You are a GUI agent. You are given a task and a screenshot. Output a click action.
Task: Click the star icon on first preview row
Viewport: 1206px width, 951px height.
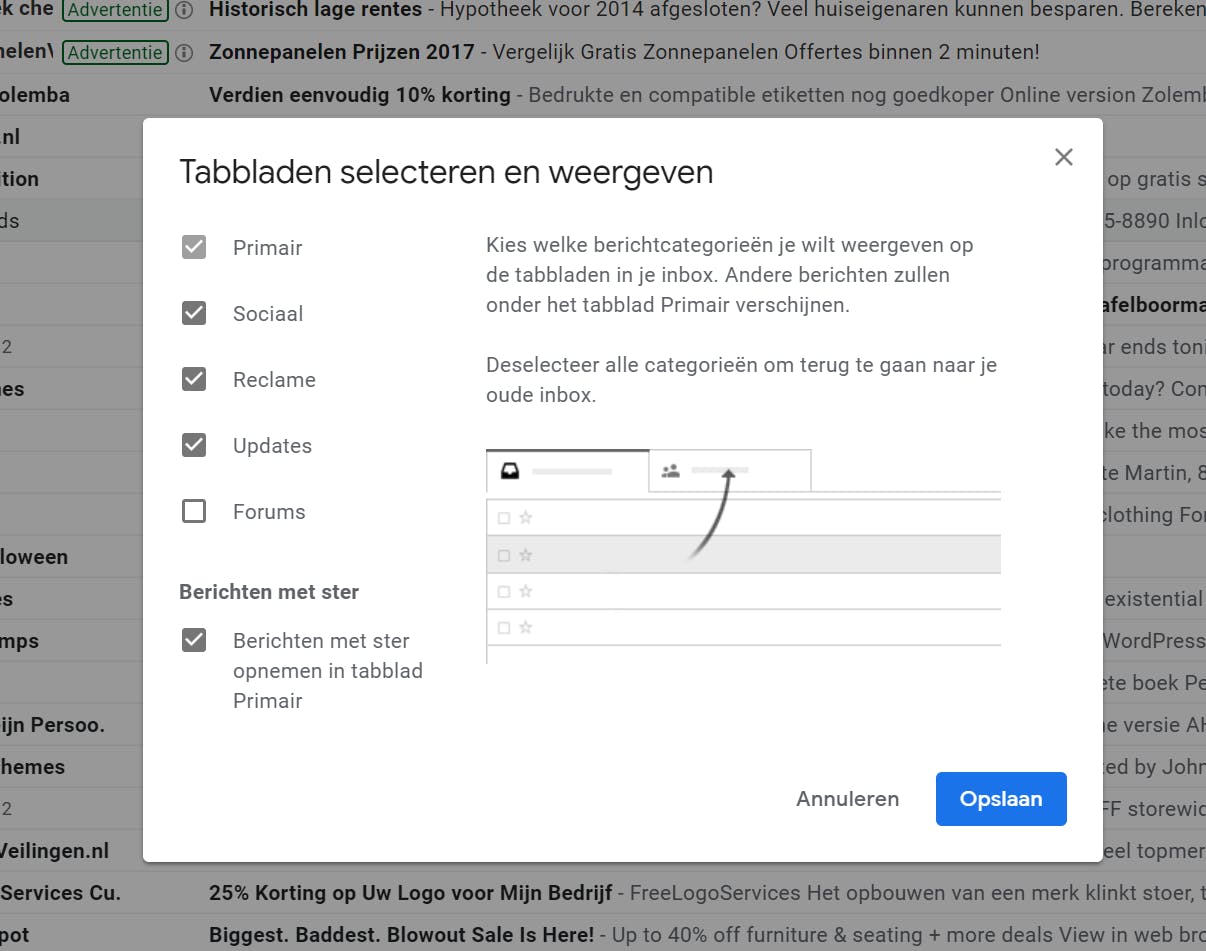[x=525, y=517]
